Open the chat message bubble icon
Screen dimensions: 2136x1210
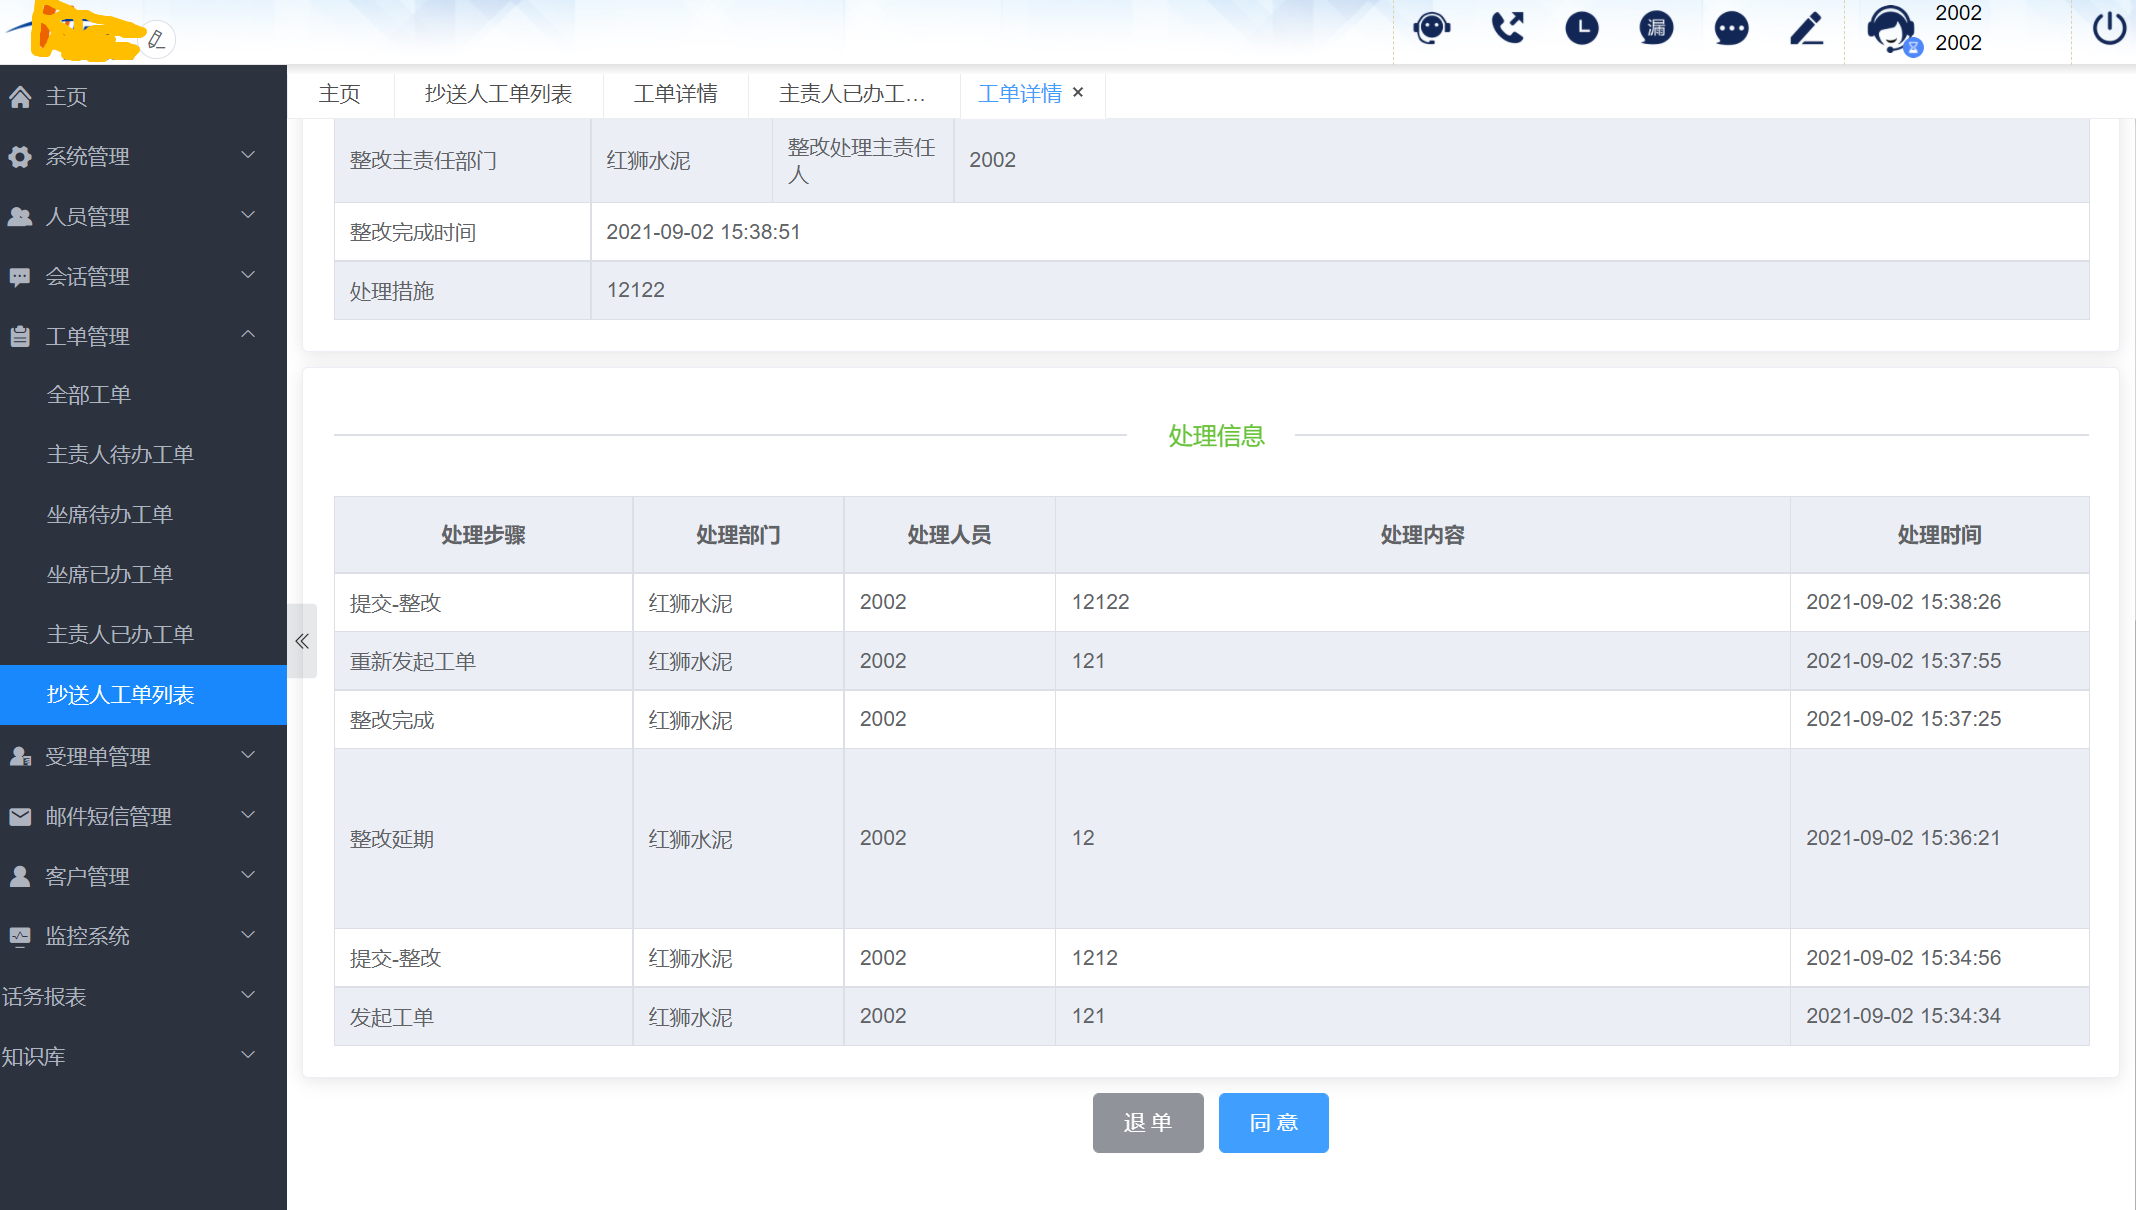coord(1731,28)
